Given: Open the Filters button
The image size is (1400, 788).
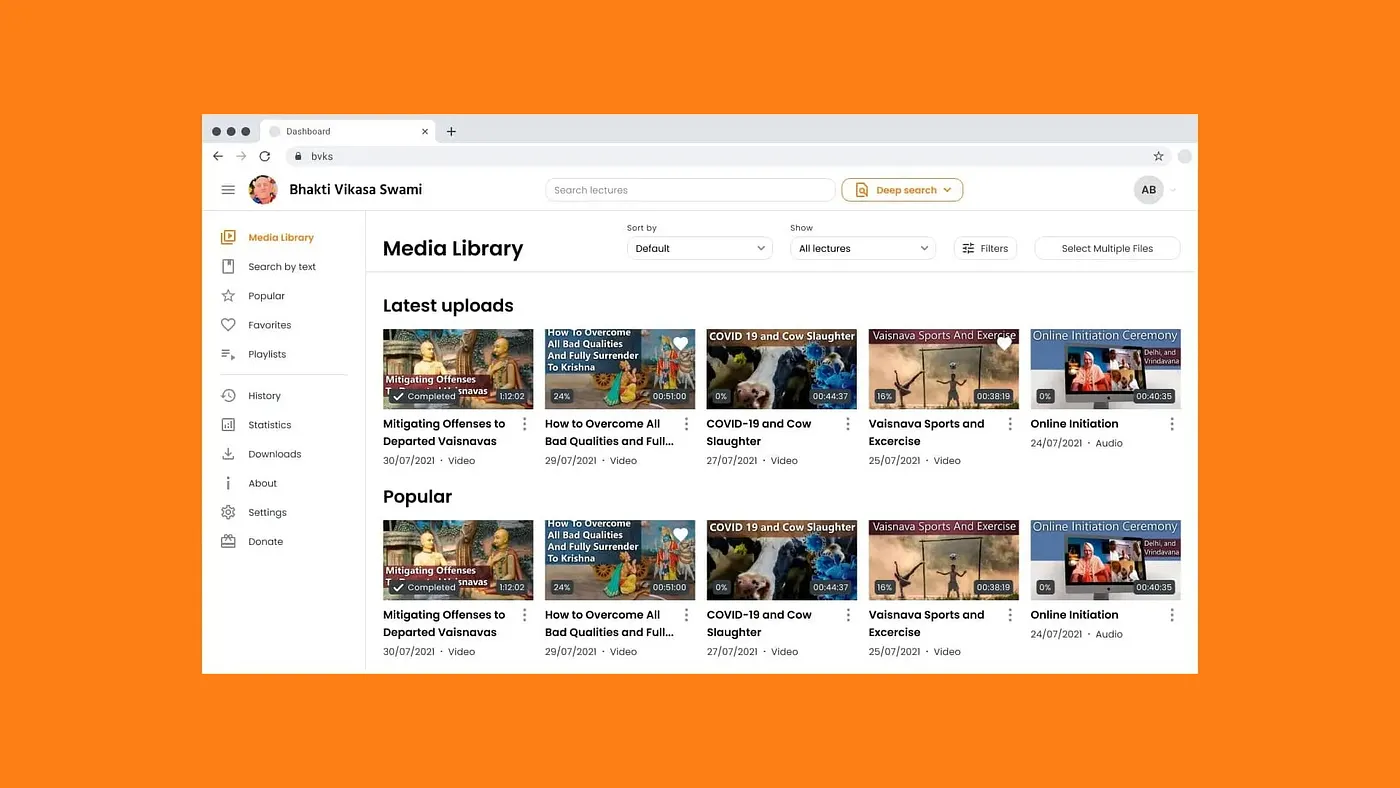Looking at the screenshot, I should (x=985, y=249).
